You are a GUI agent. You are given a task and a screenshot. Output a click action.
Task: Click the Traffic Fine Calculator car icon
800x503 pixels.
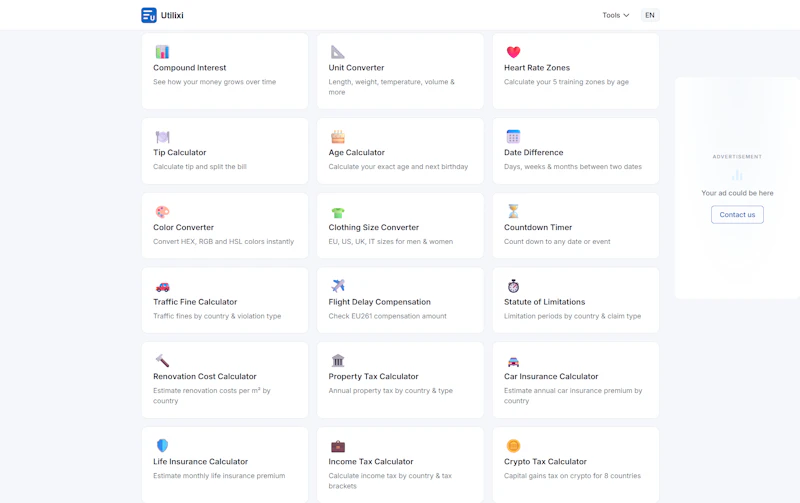162,287
